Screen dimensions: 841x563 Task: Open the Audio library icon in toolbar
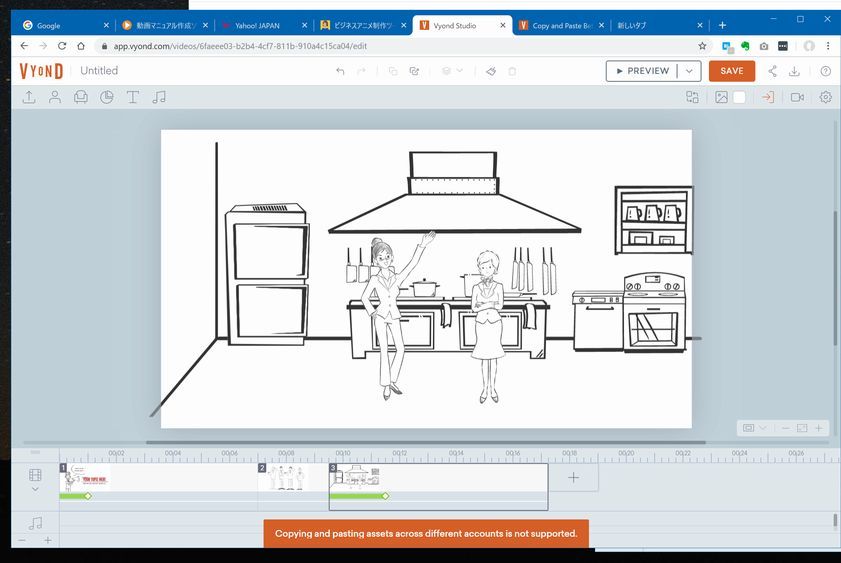point(159,97)
